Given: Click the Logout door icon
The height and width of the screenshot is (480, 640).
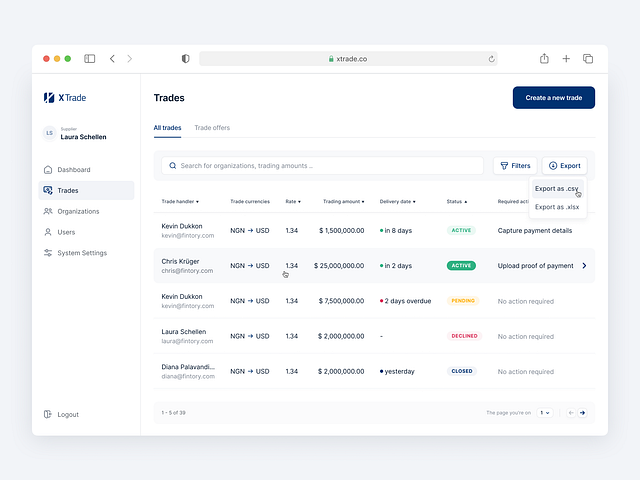Looking at the screenshot, I should pos(47,414).
